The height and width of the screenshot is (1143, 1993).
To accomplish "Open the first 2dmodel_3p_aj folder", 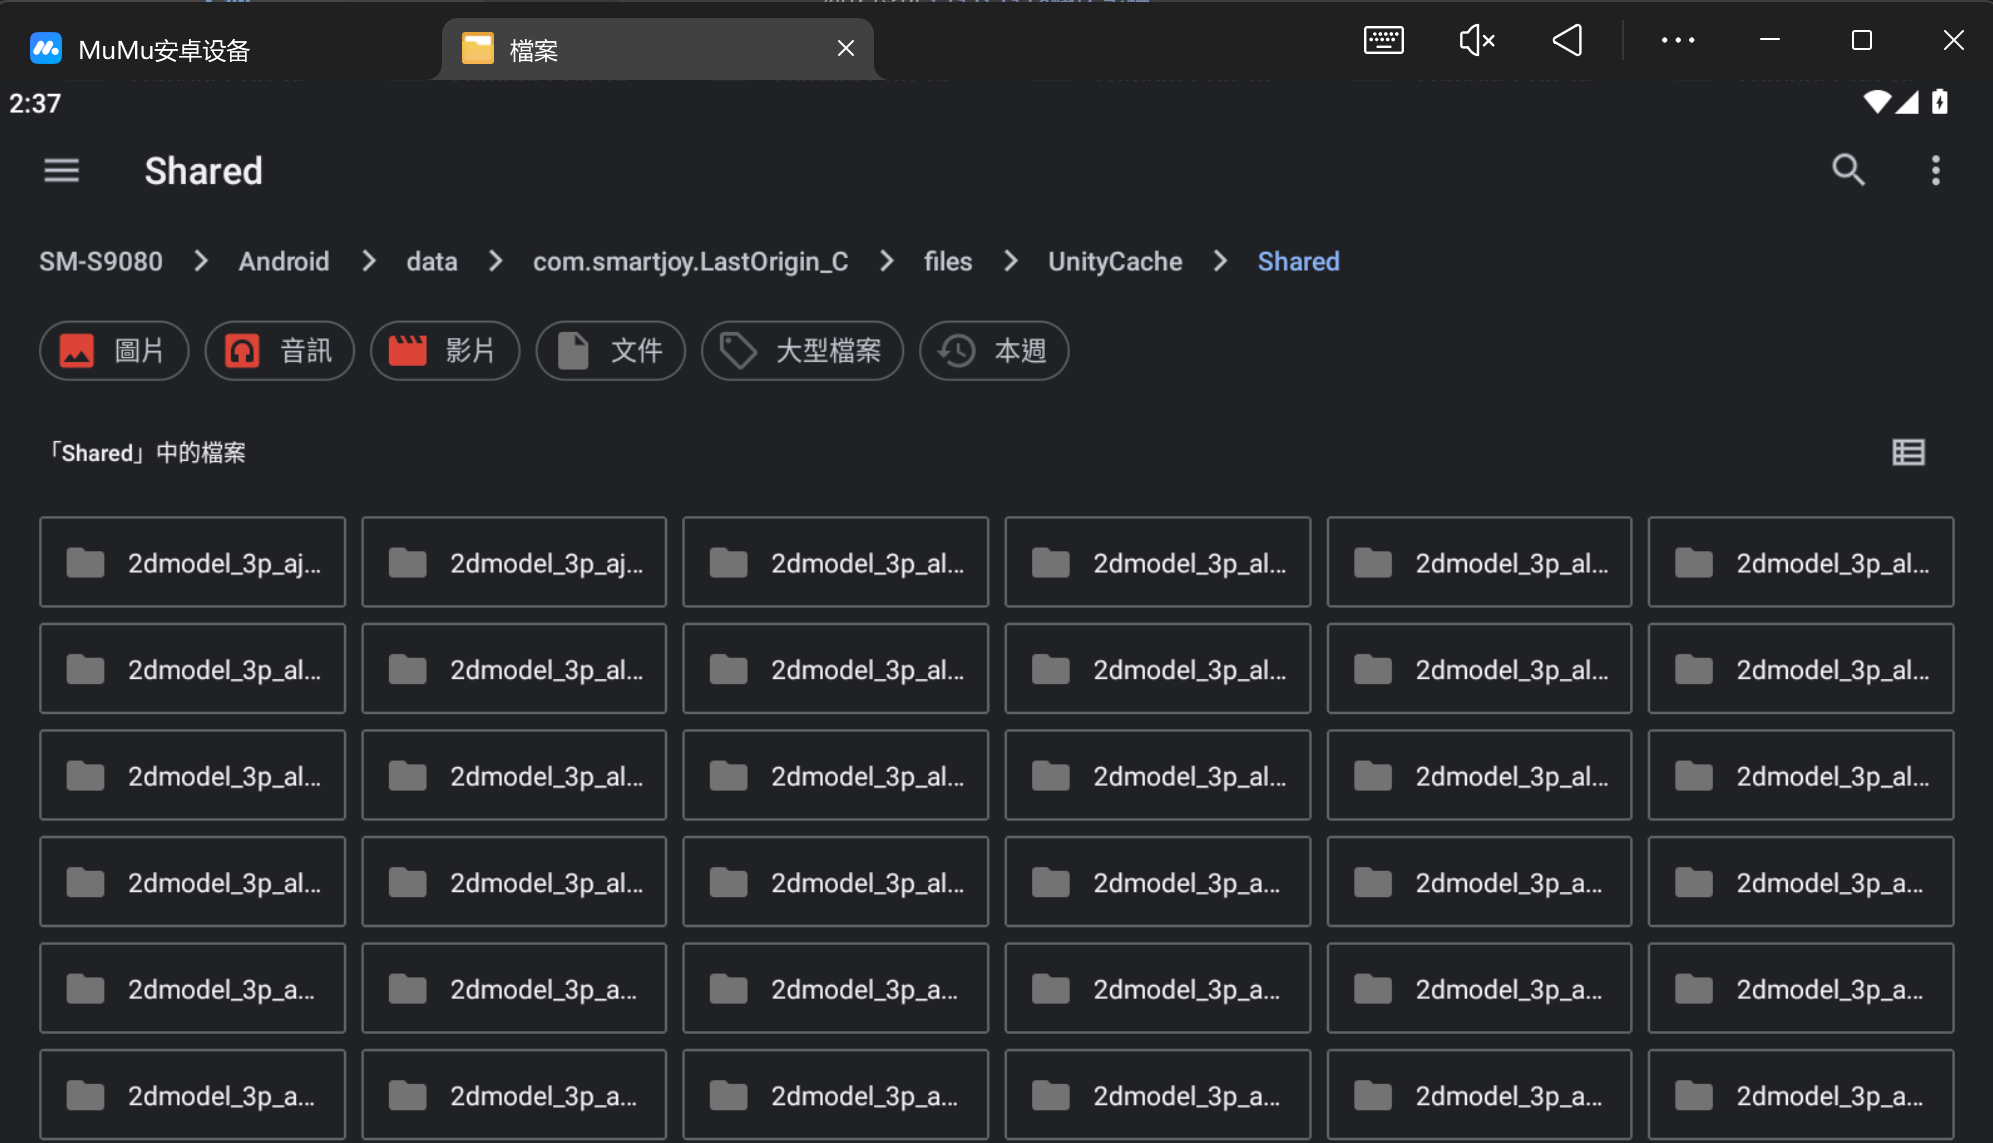I will click(x=192, y=563).
